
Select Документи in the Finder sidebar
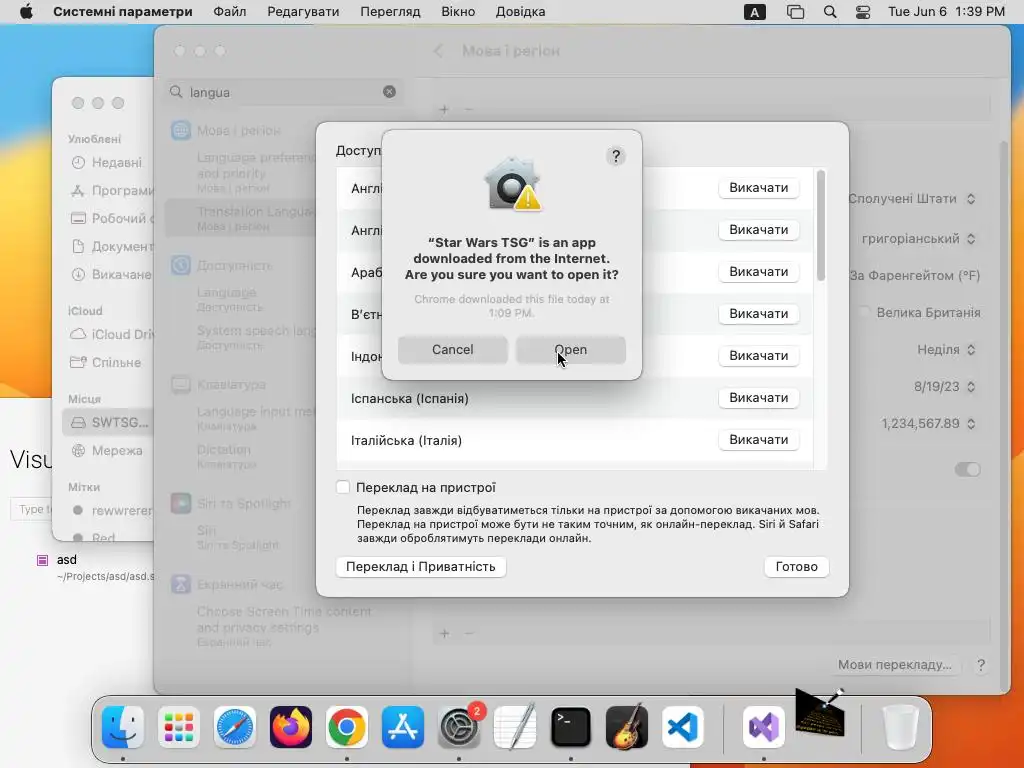(x=111, y=246)
